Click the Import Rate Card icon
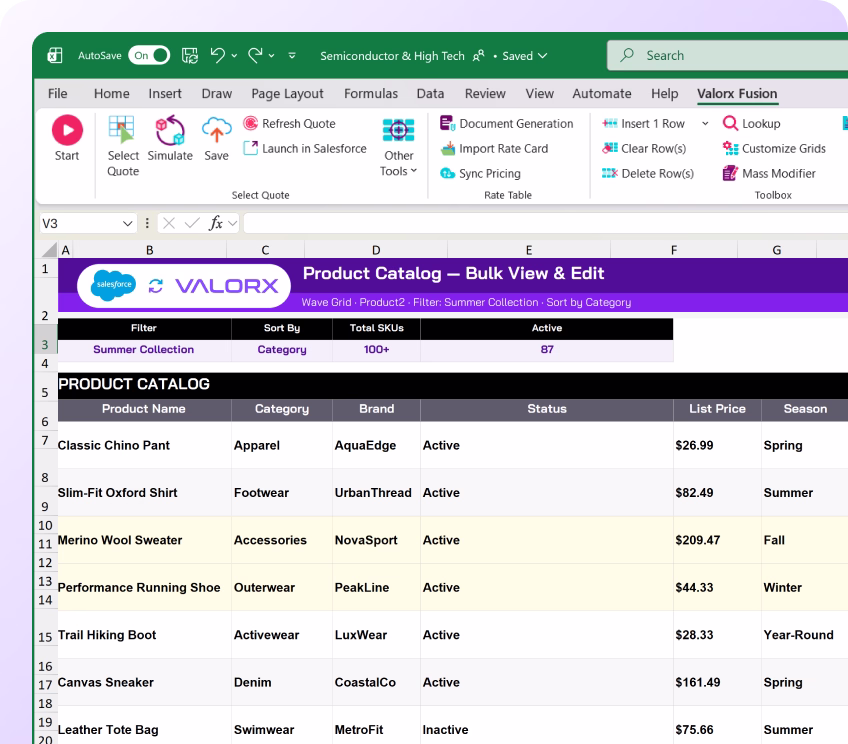Screen dimensions: 848x744 (x=448, y=148)
